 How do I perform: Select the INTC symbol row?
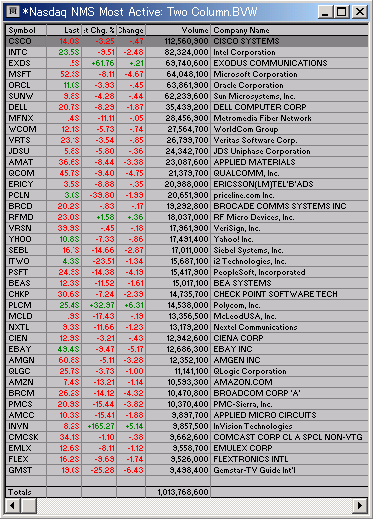coord(187,52)
